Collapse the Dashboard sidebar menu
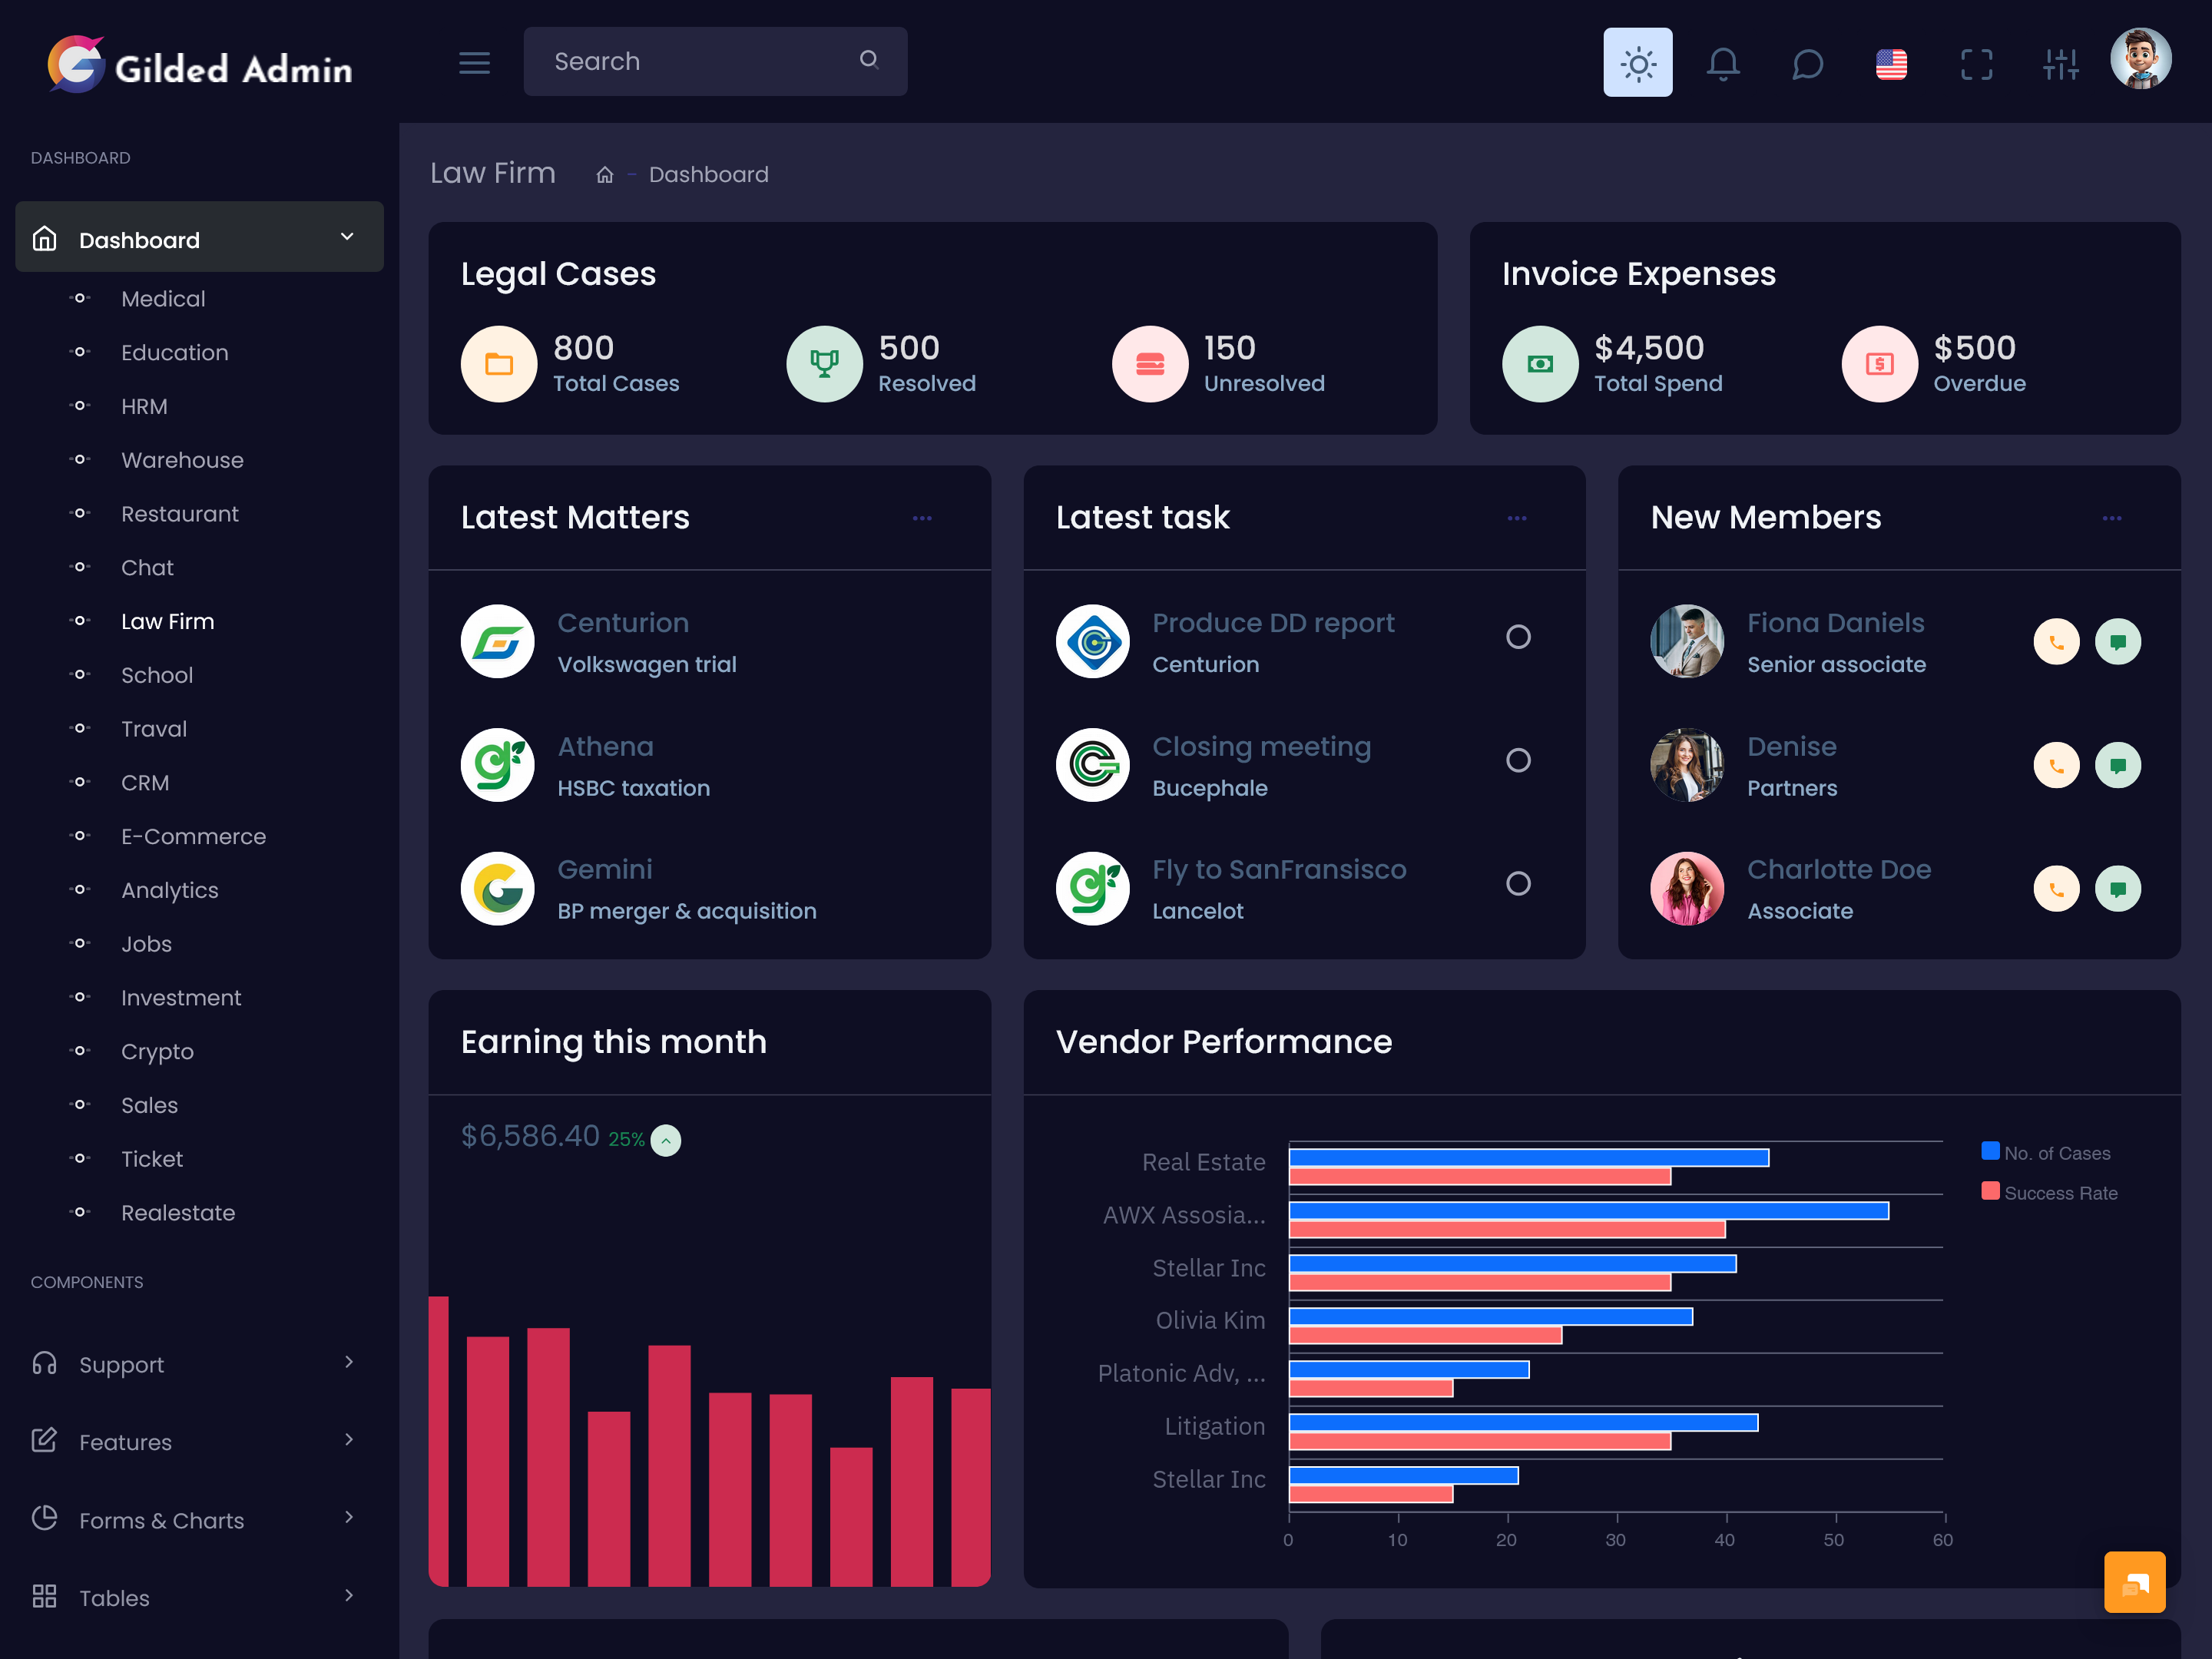 pyautogui.click(x=199, y=237)
